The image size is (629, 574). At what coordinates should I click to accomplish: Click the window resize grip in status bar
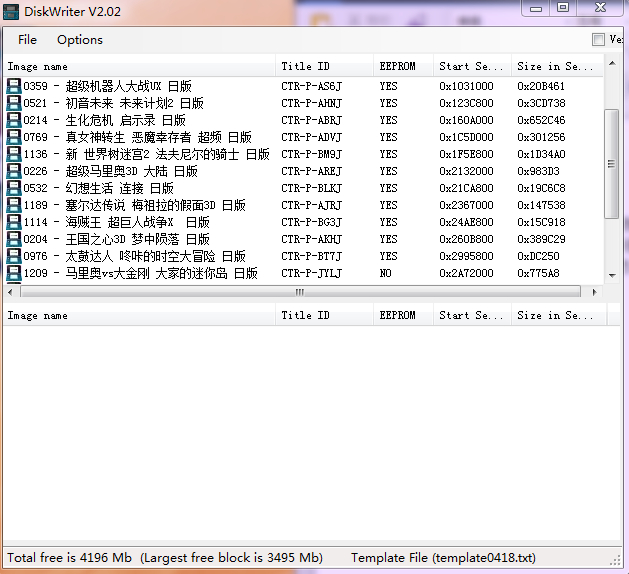click(x=615, y=561)
